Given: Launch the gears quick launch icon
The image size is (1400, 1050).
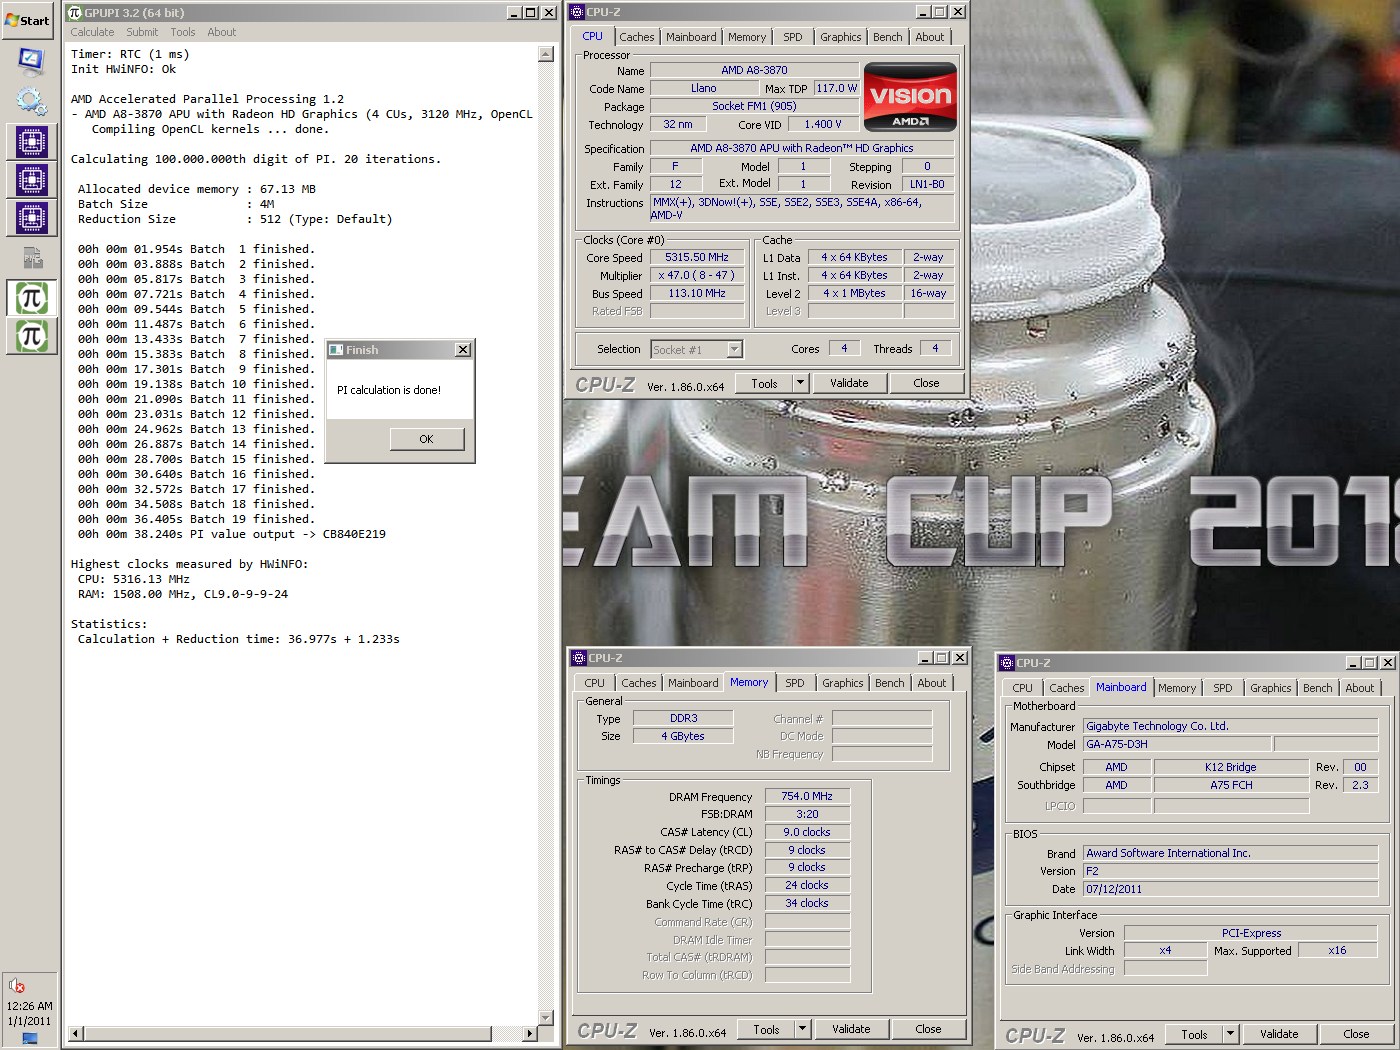Looking at the screenshot, I should 31,101.
